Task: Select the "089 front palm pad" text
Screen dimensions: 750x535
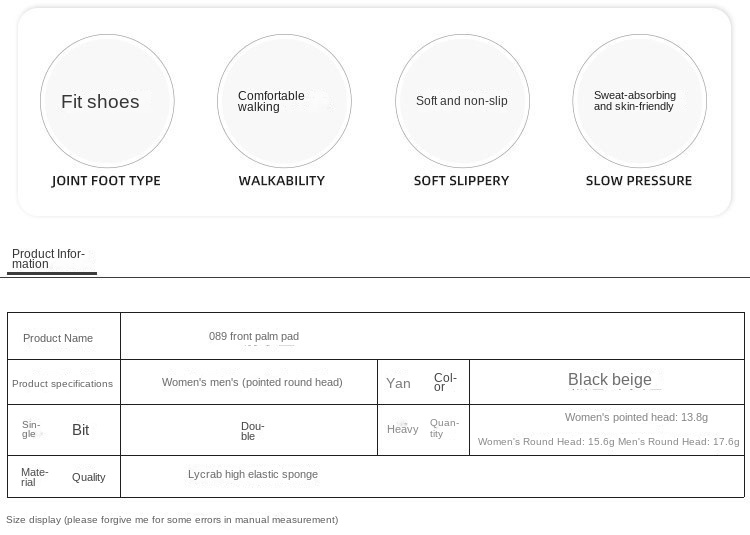Action: click(254, 337)
